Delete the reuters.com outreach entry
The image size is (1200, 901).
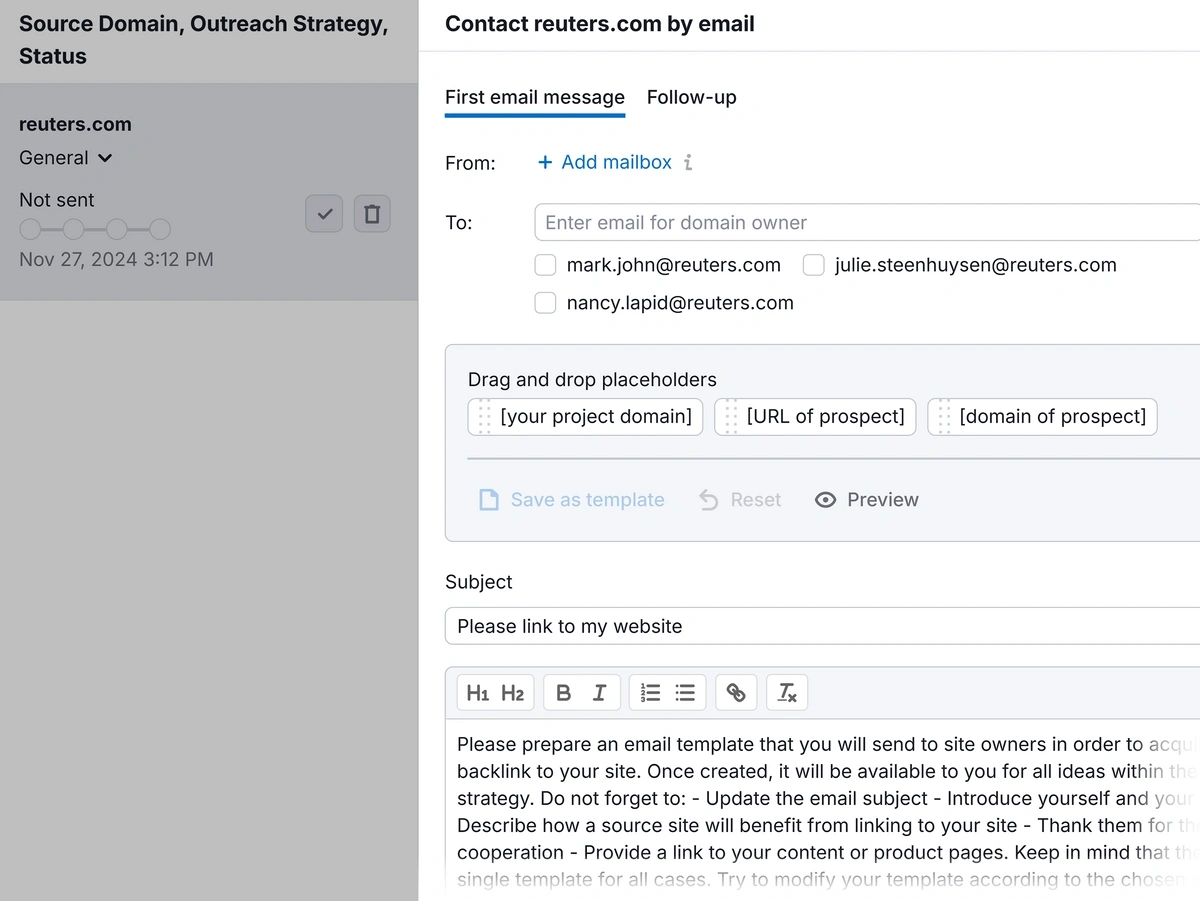tap(372, 213)
